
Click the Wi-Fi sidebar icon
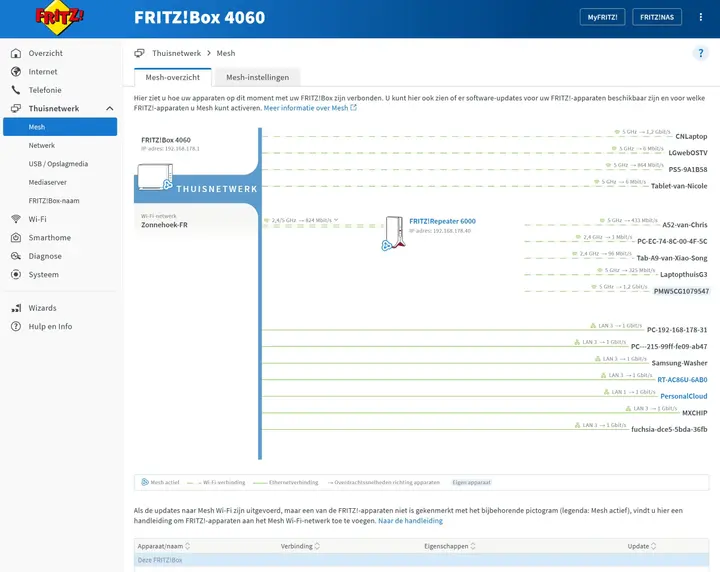coord(16,219)
